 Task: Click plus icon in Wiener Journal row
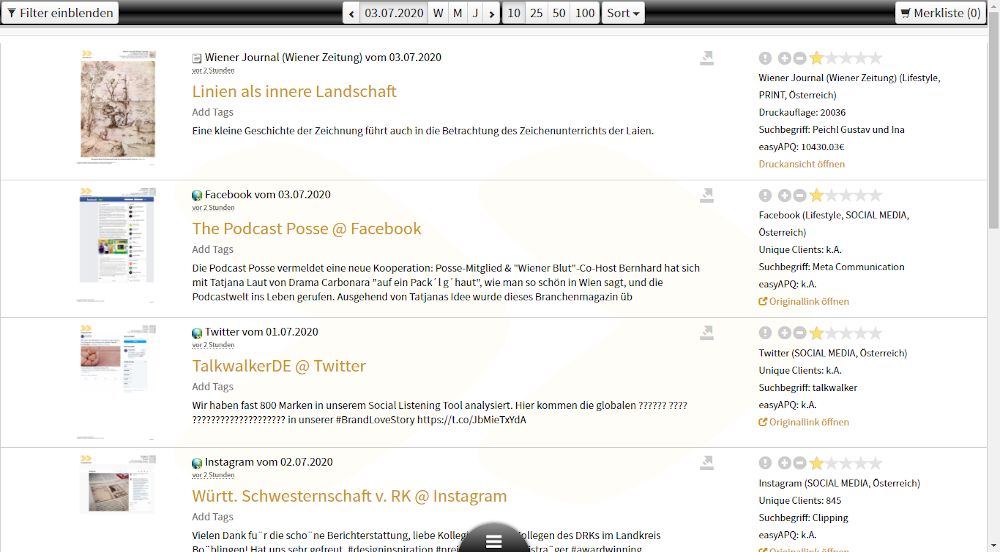(784, 59)
